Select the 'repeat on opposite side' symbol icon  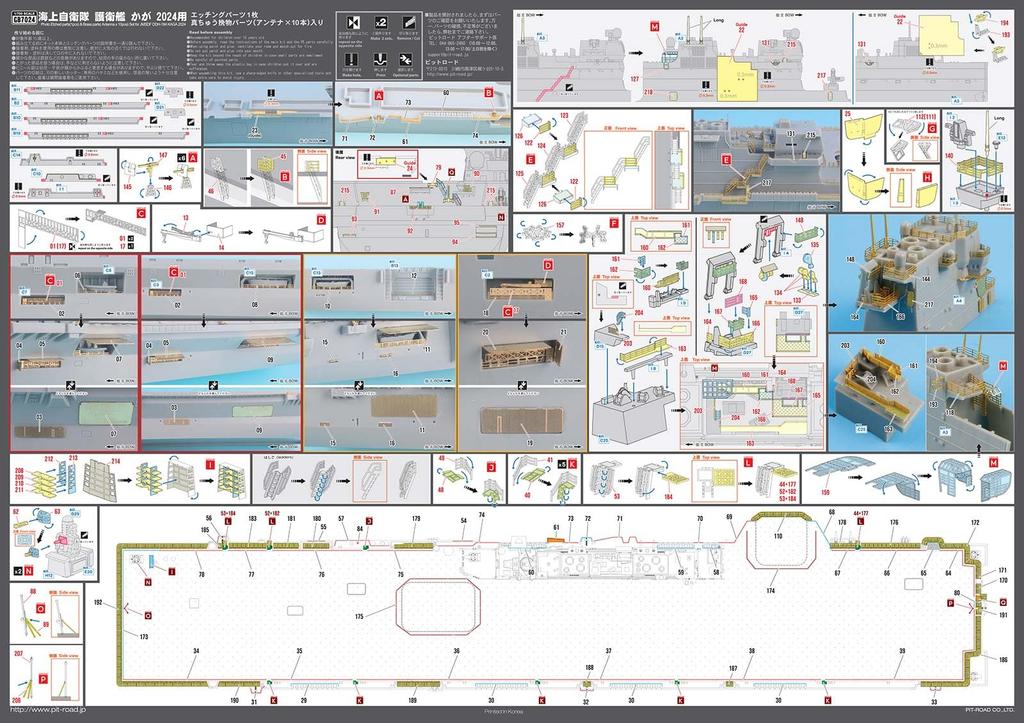(353, 25)
